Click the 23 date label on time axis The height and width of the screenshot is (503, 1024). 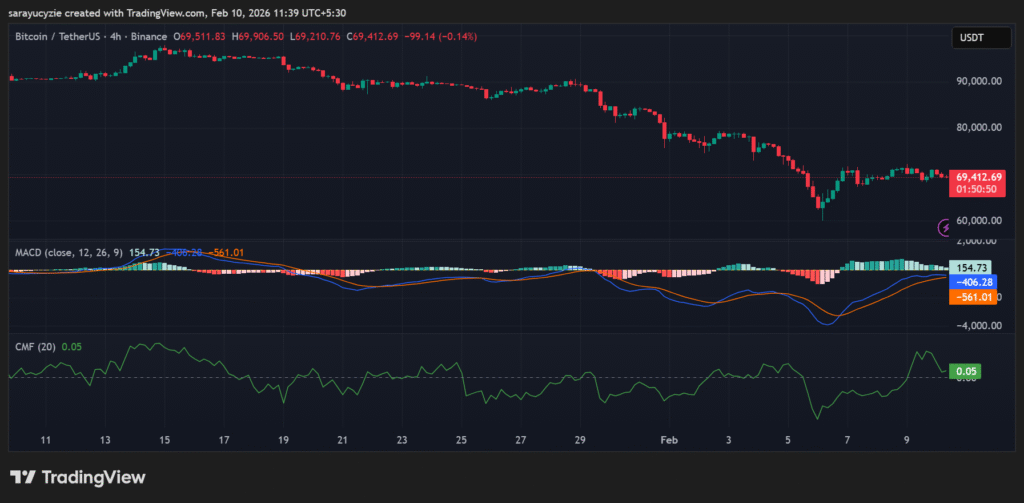tap(402, 440)
